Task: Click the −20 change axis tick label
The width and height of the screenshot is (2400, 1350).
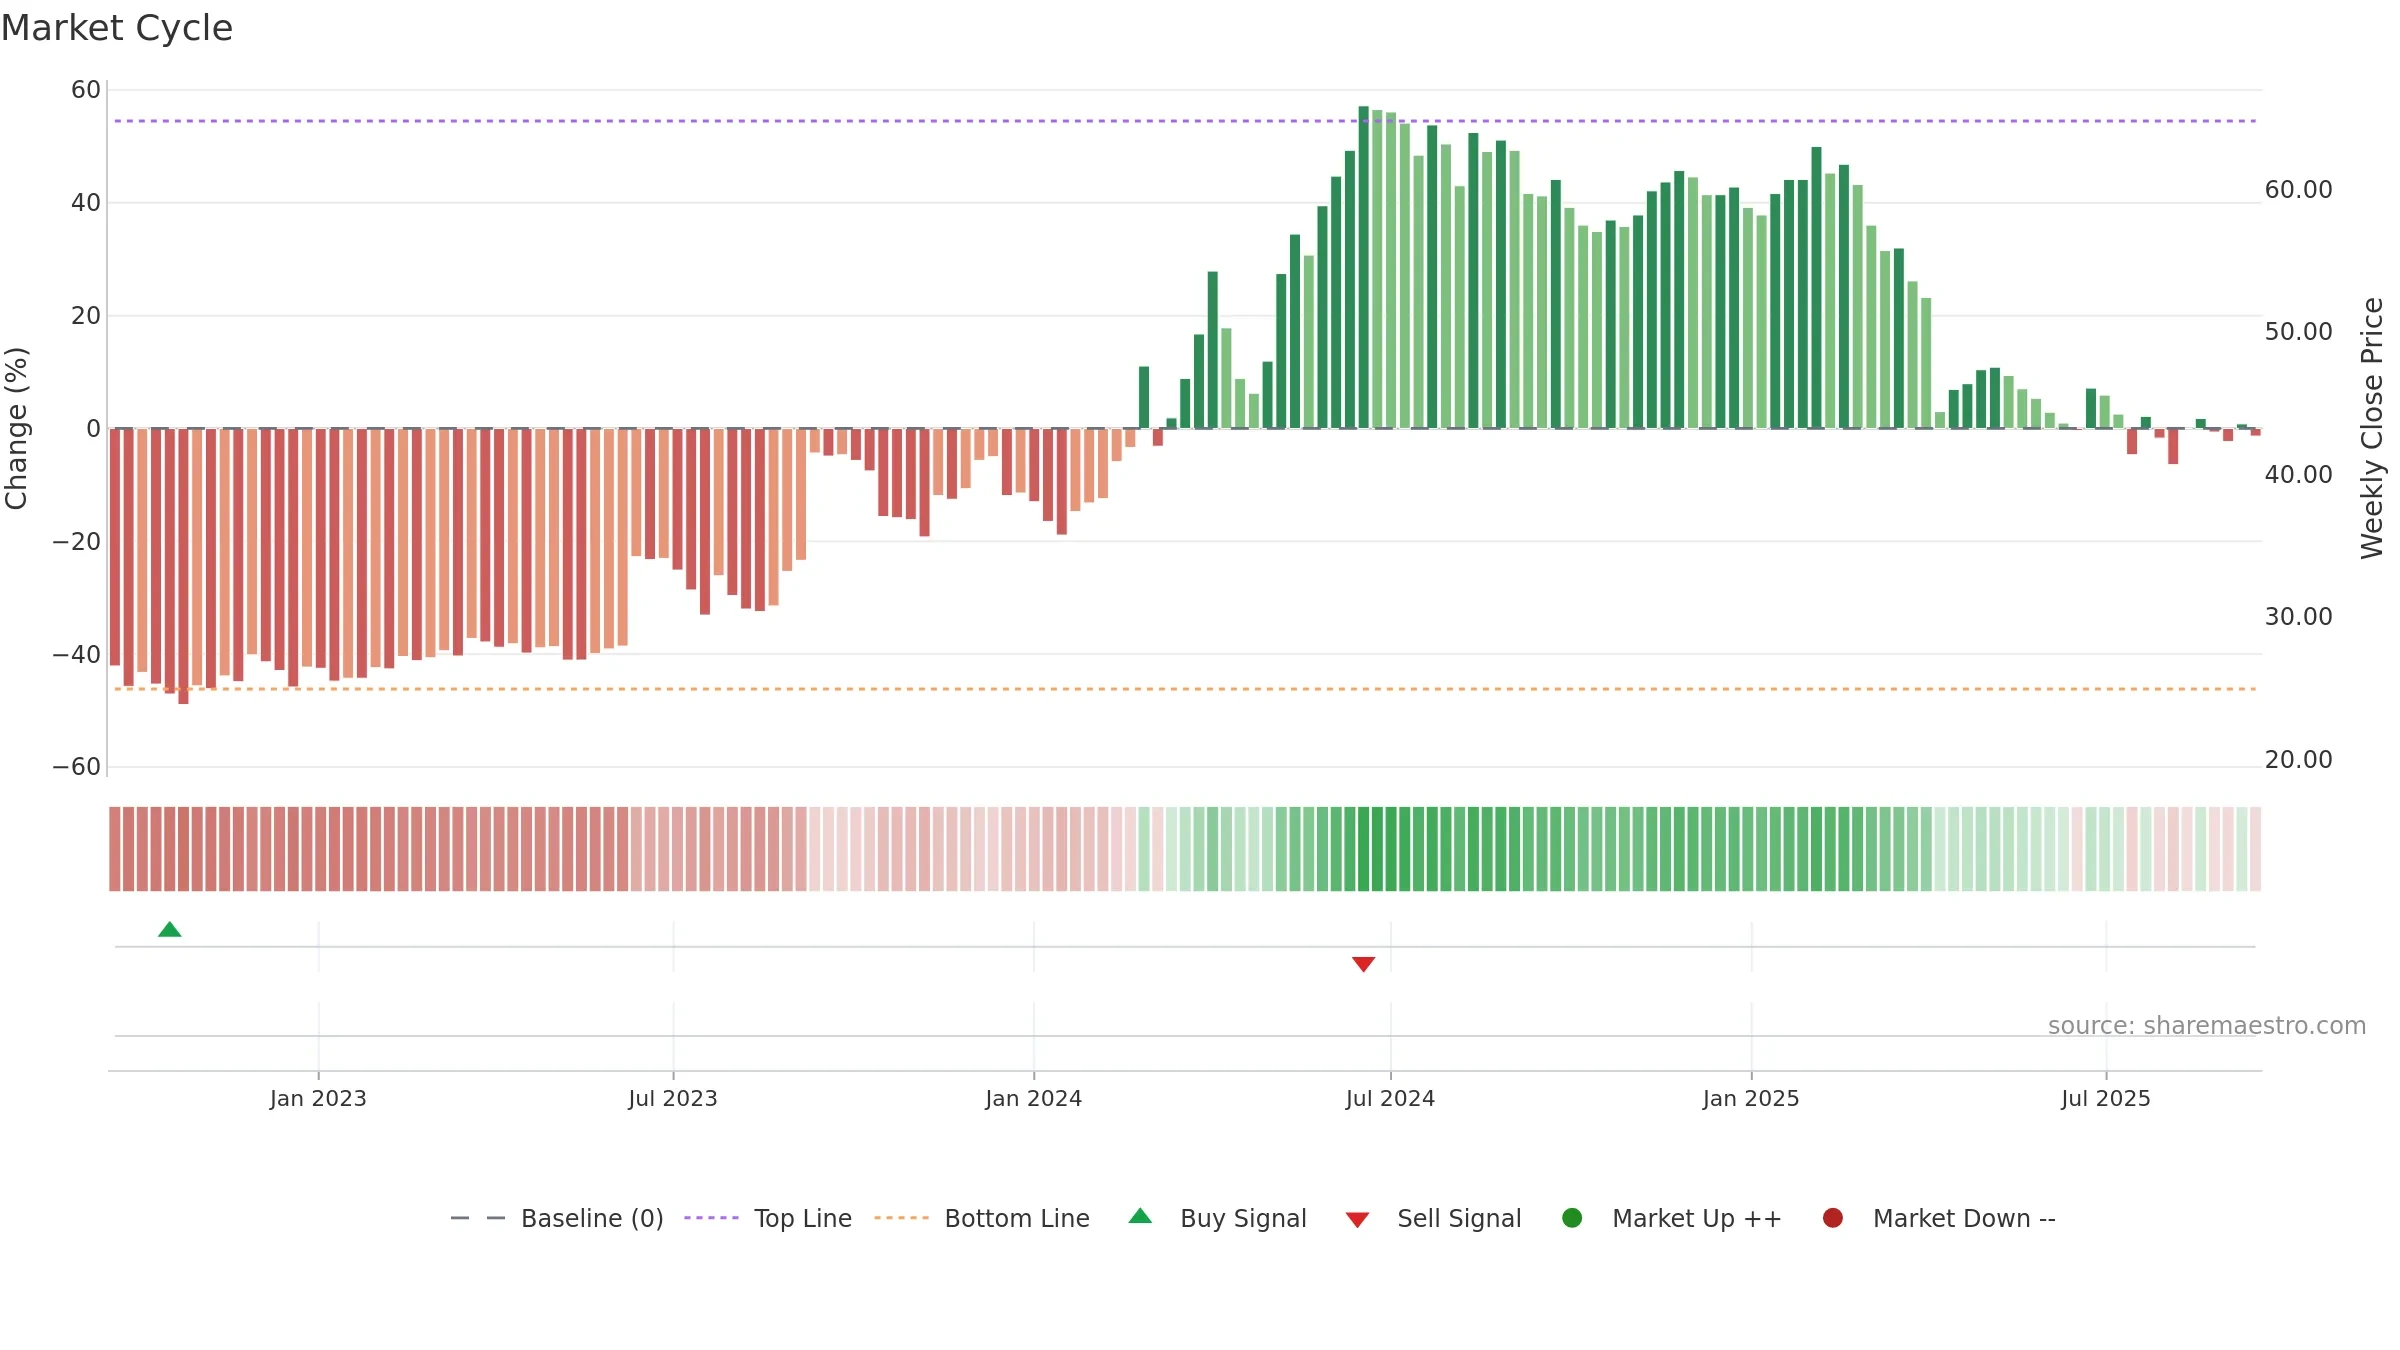Action: 77,542
